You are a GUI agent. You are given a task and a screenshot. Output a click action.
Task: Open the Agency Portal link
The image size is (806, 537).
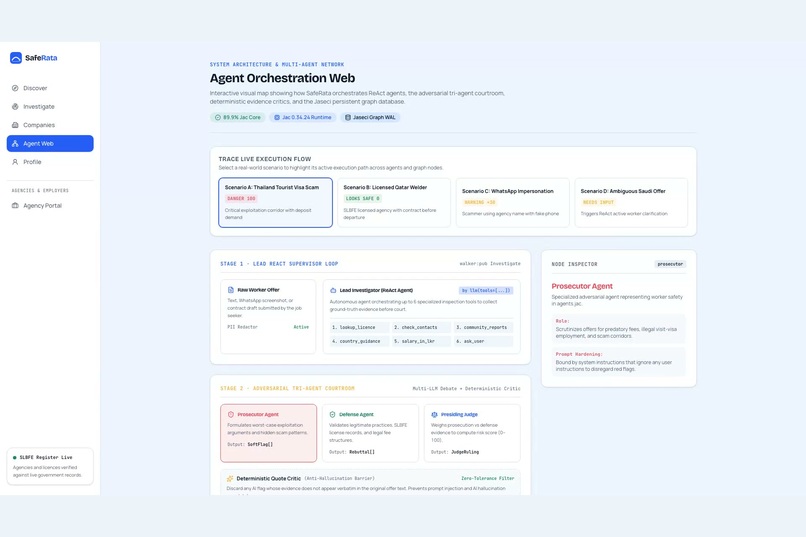[x=50, y=206]
